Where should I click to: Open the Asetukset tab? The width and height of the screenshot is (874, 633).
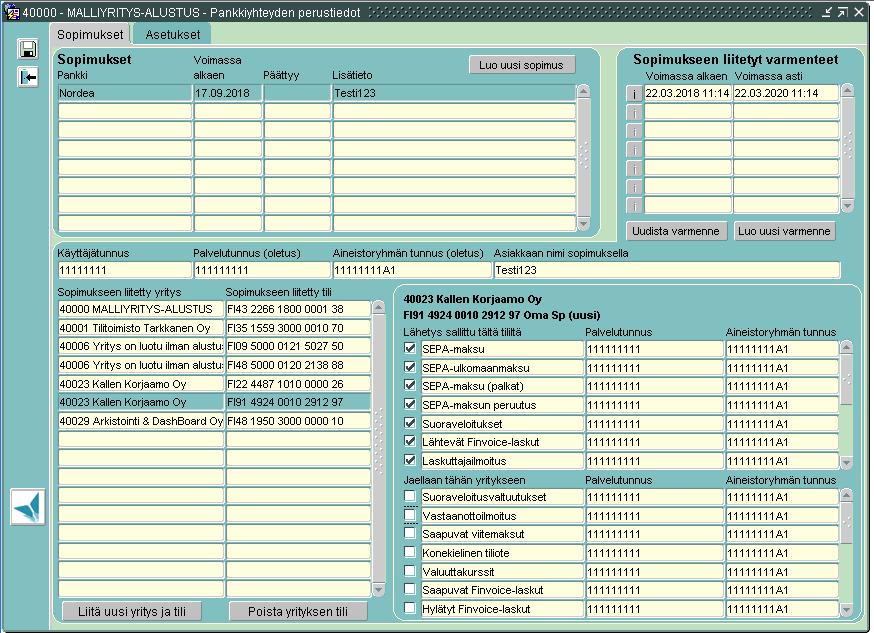pos(172,35)
